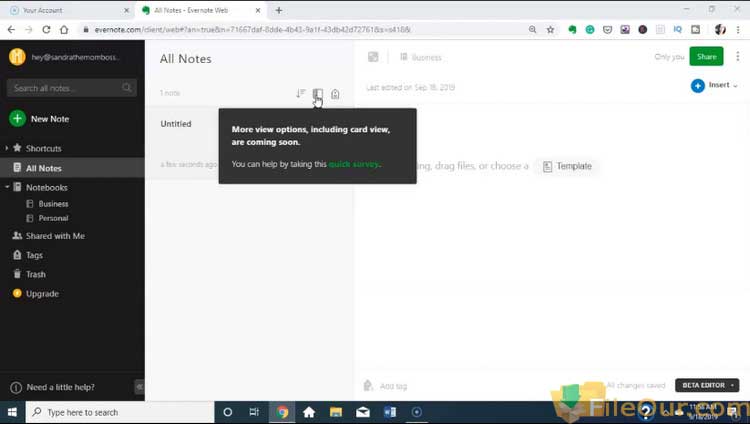Expand the Shortcuts arrow
The height and width of the screenshot is (424, 750).
pyautogui.click(x=7, y=148)
